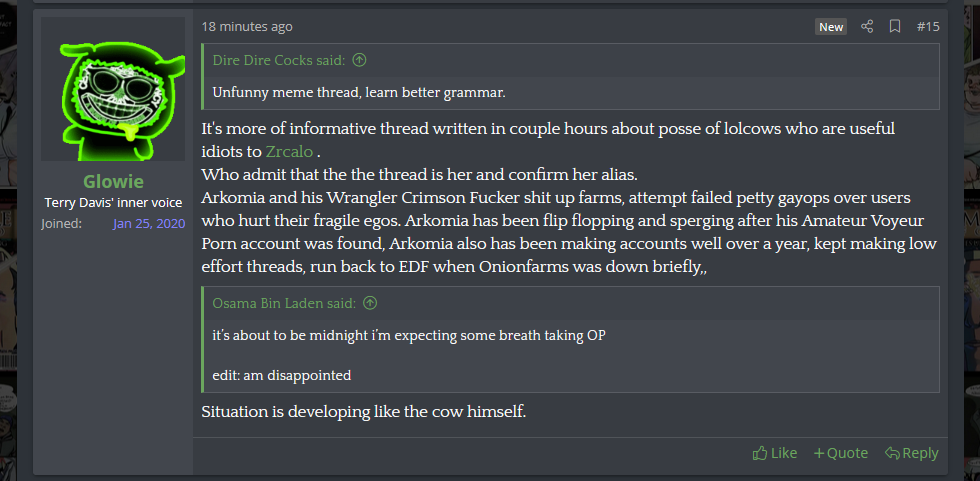Image resolution: width=980 pixels, height=481 pixels.
Task: Open "Dire Dire Cocks said:" quote source
Action: click(x=278, y=60)
